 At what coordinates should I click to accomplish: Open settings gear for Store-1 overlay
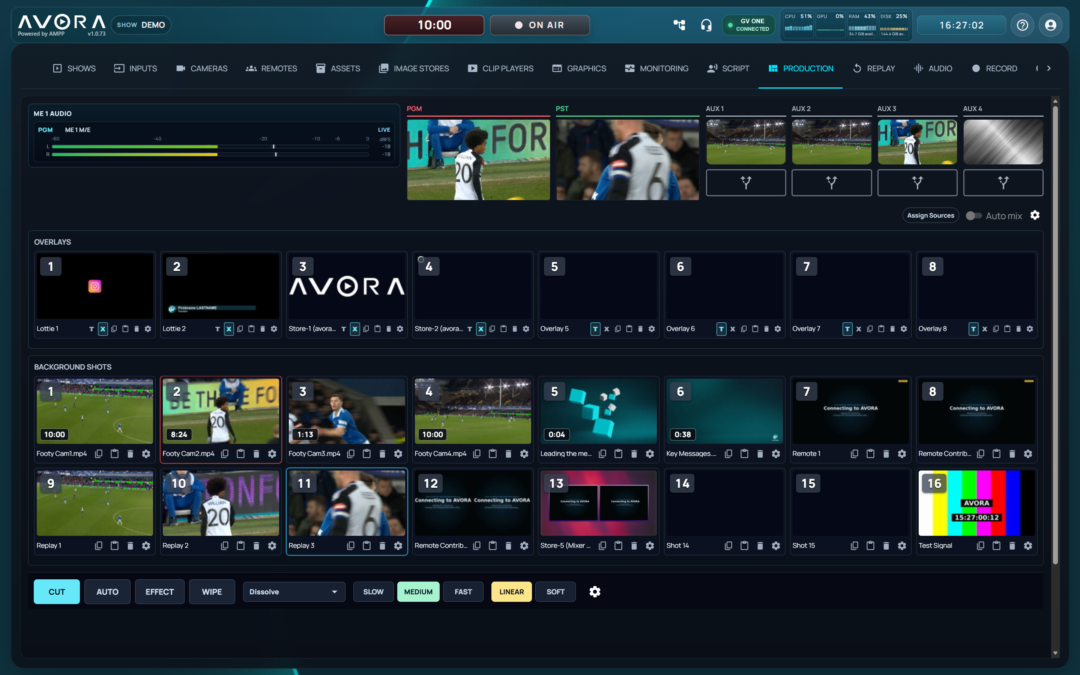(399, 329)
